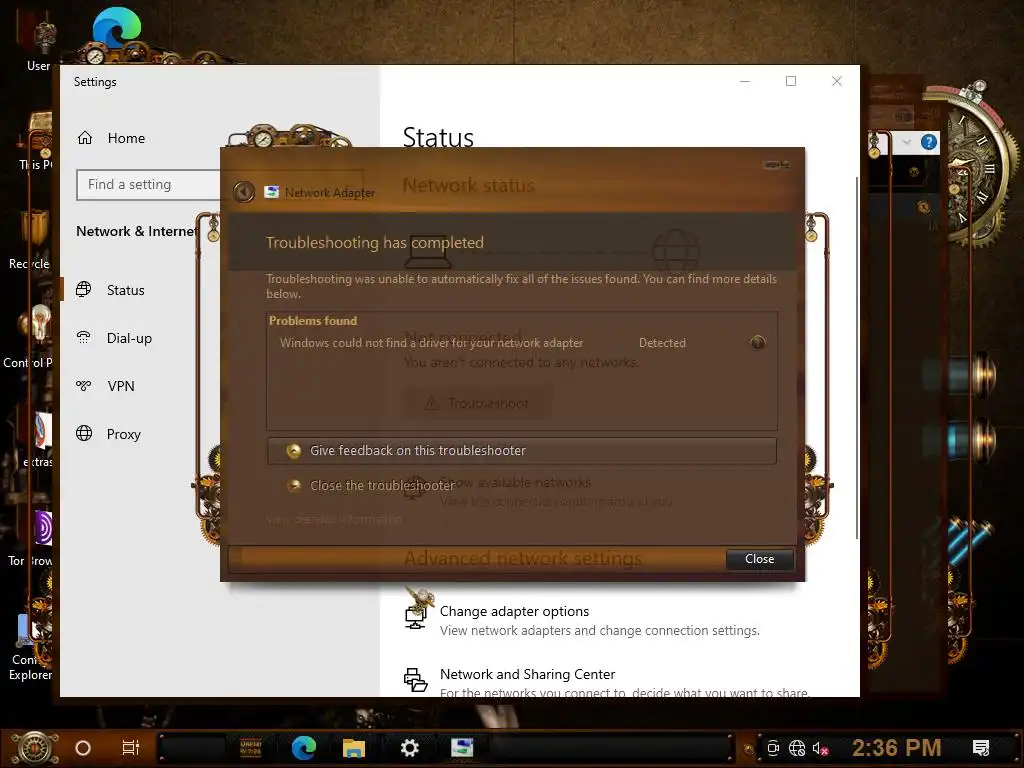Switch to the troubleshooter taskbar icon

[x=462, y=748]
